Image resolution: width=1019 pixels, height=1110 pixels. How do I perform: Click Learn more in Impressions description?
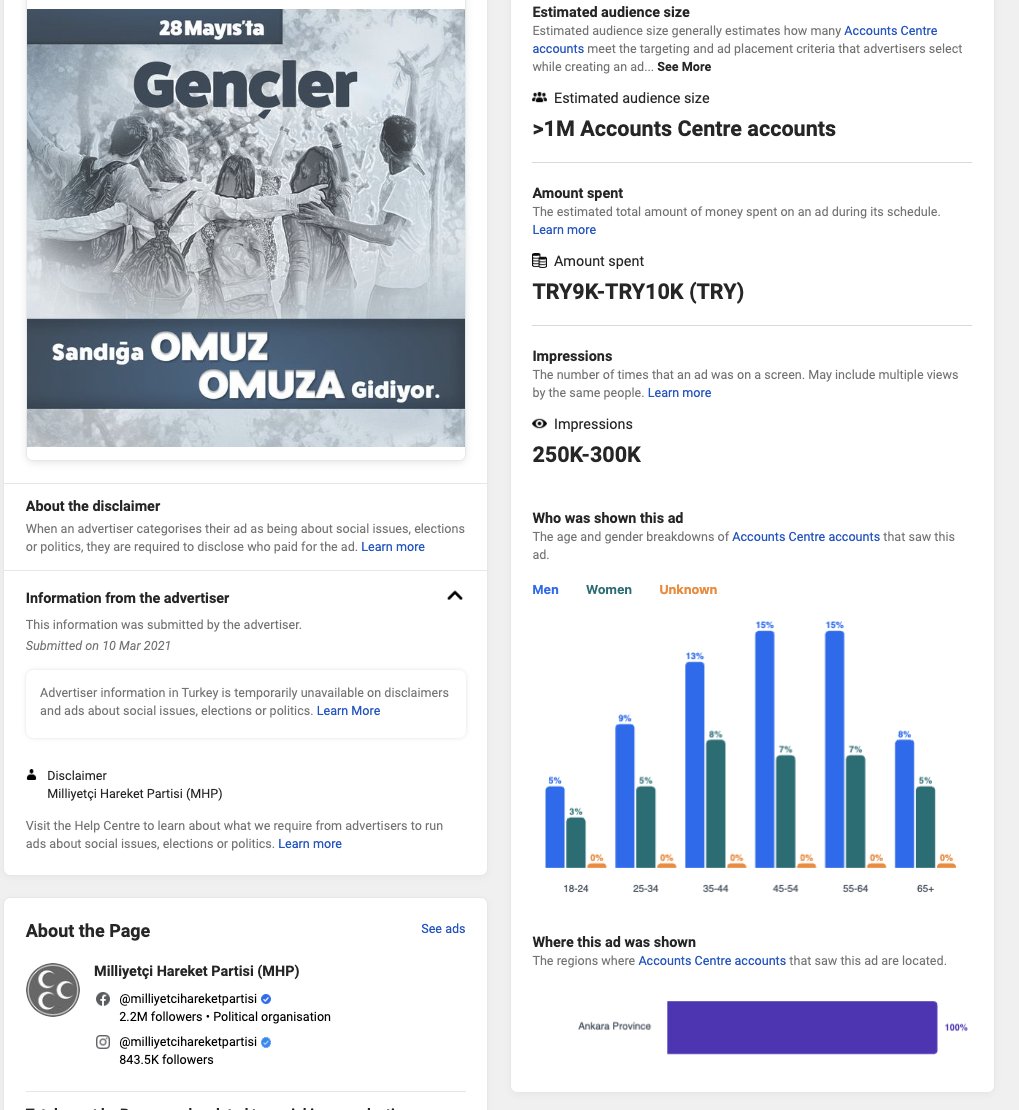679,392
